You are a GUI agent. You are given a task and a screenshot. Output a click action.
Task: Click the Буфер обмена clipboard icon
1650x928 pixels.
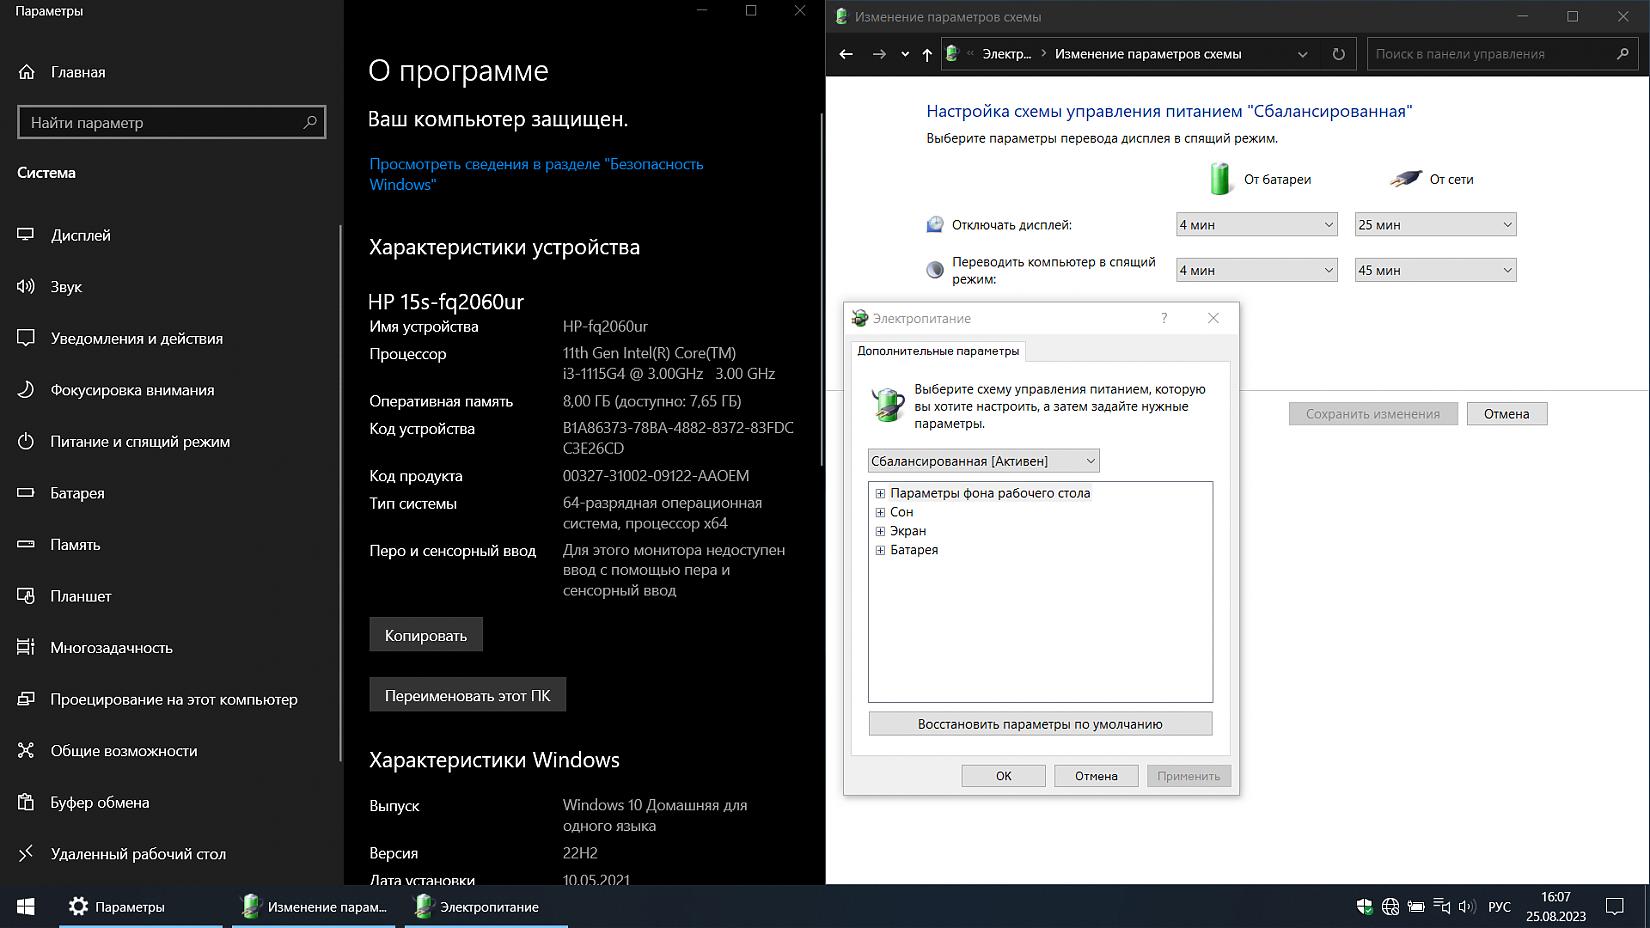[26, 802]
